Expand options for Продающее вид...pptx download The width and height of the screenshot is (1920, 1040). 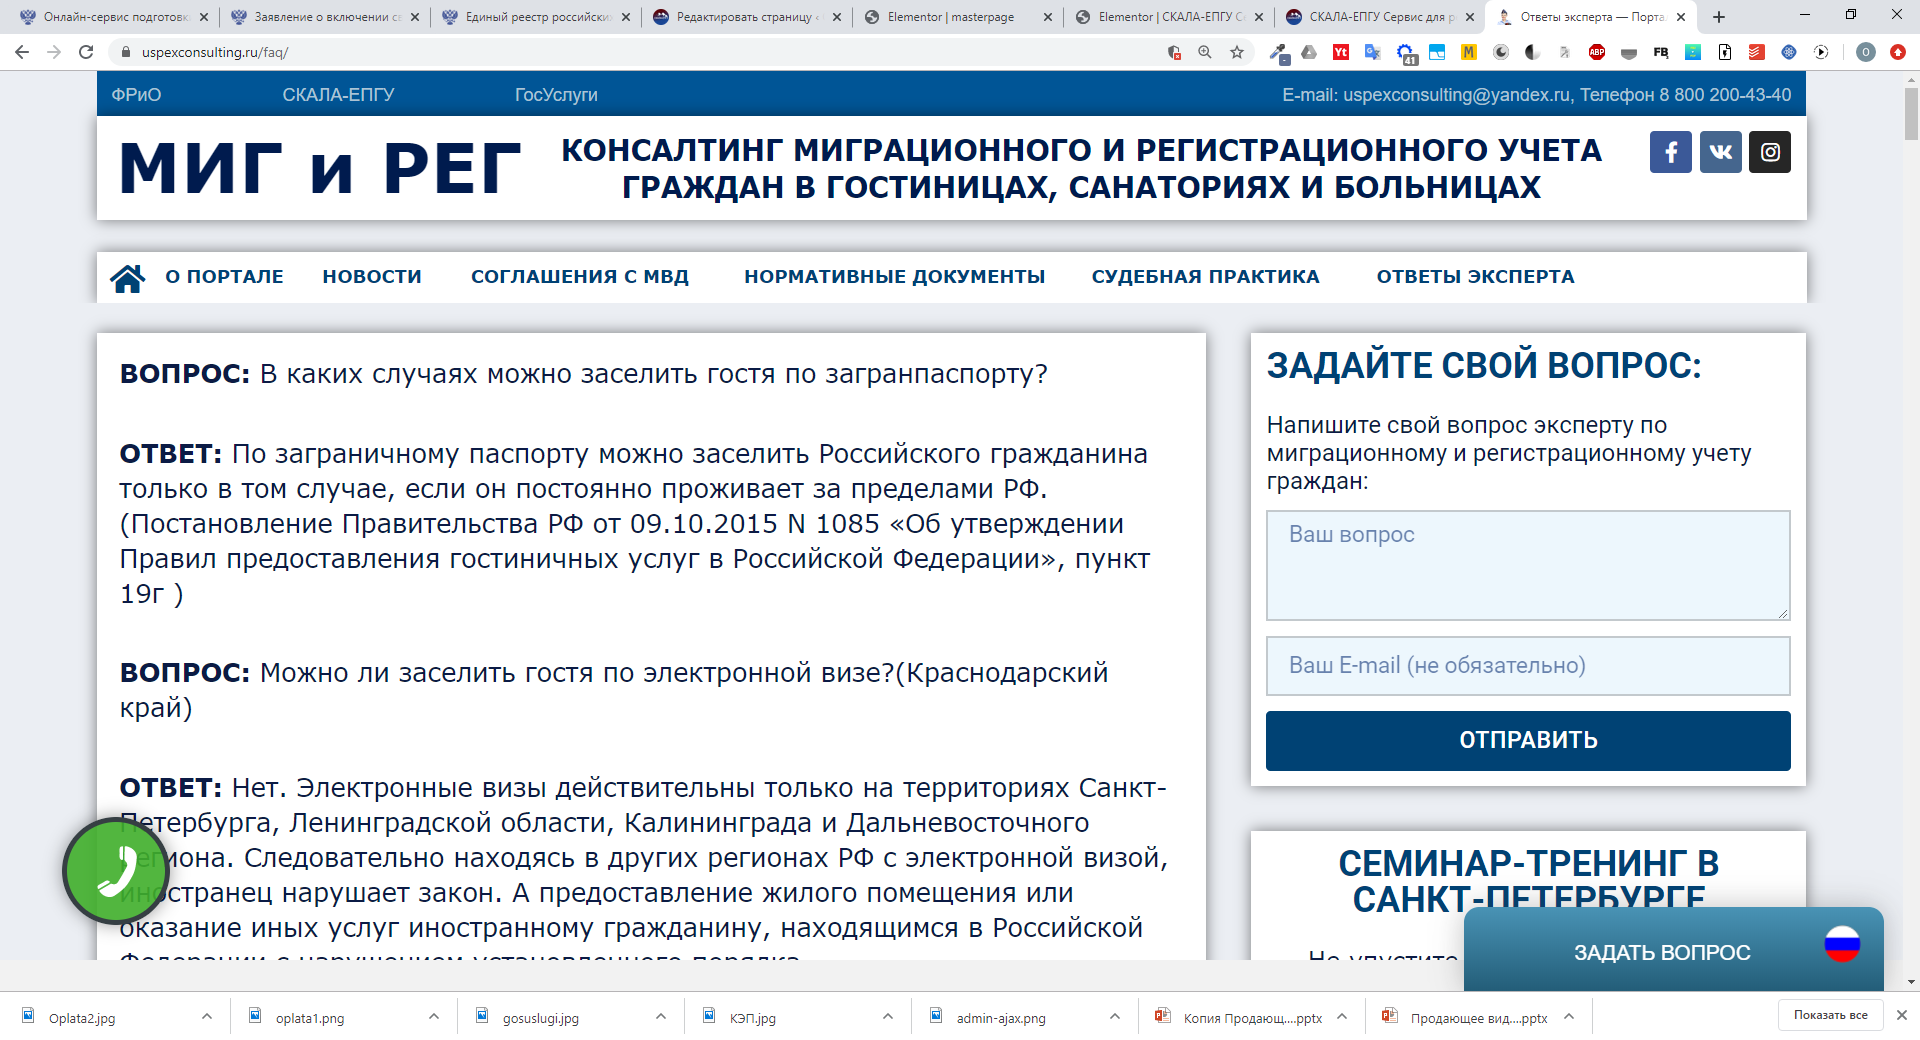1569,1016
